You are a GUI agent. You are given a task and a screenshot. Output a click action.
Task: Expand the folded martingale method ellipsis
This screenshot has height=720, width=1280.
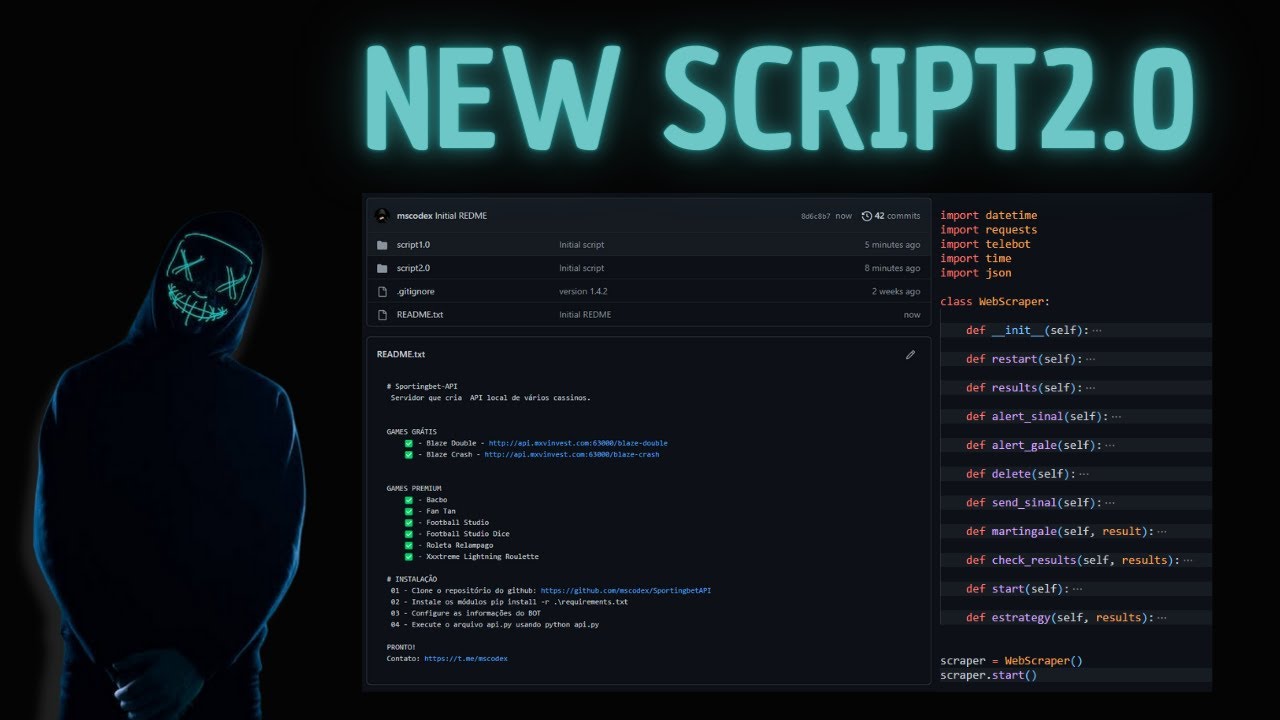(x=1161, y=532)
